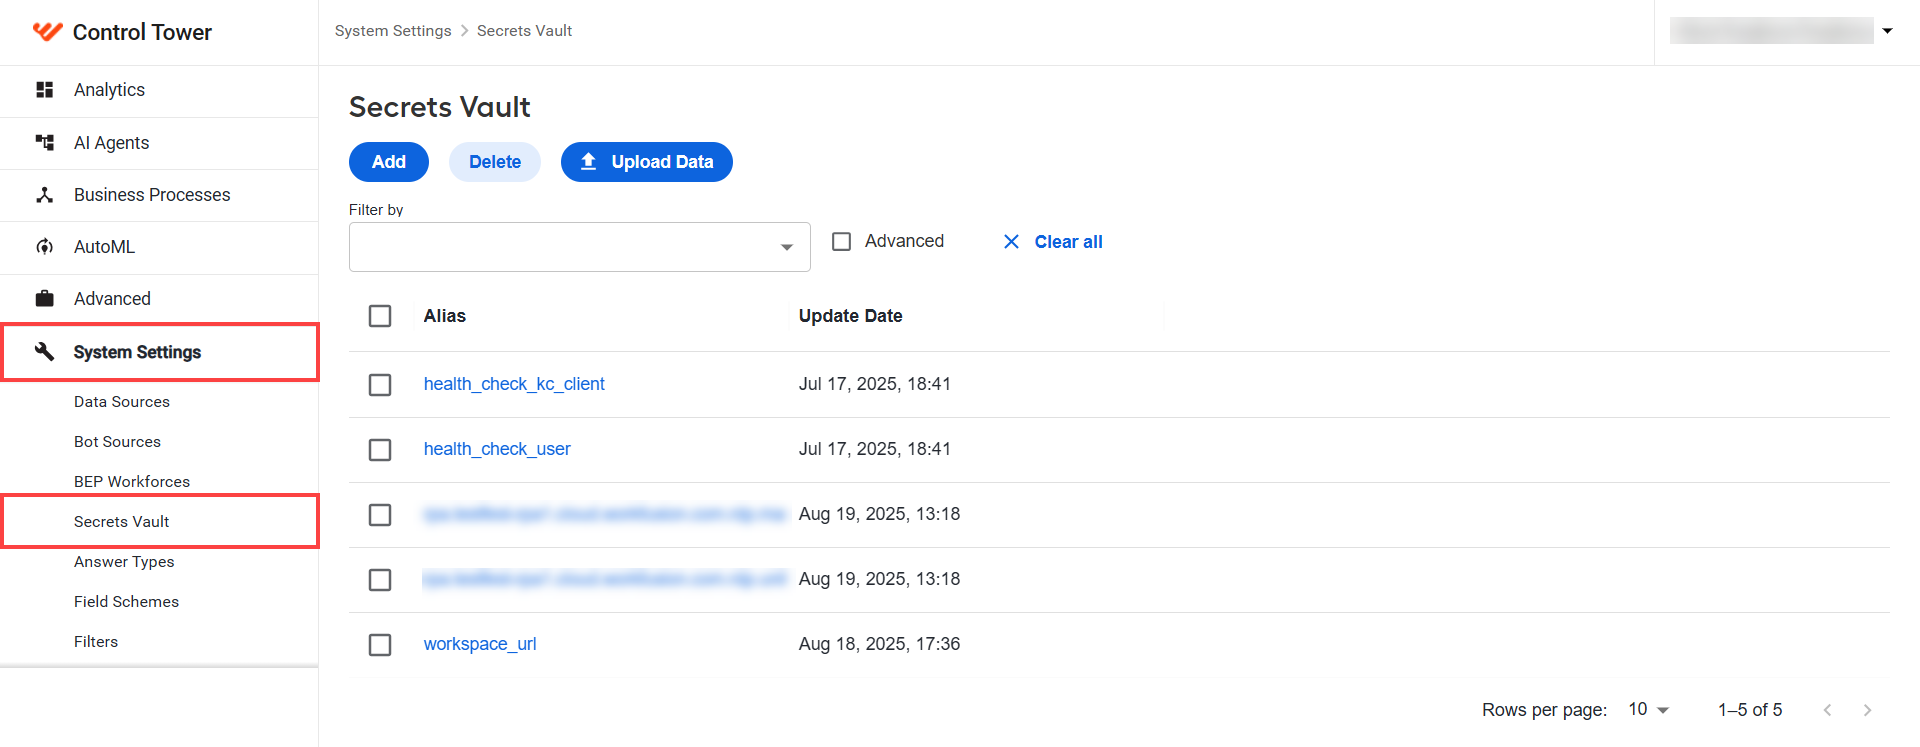The width and height of the screenshot is (1920, 747).
Task: Click the AutoML sidebar icon
Action: coord(44,247)
